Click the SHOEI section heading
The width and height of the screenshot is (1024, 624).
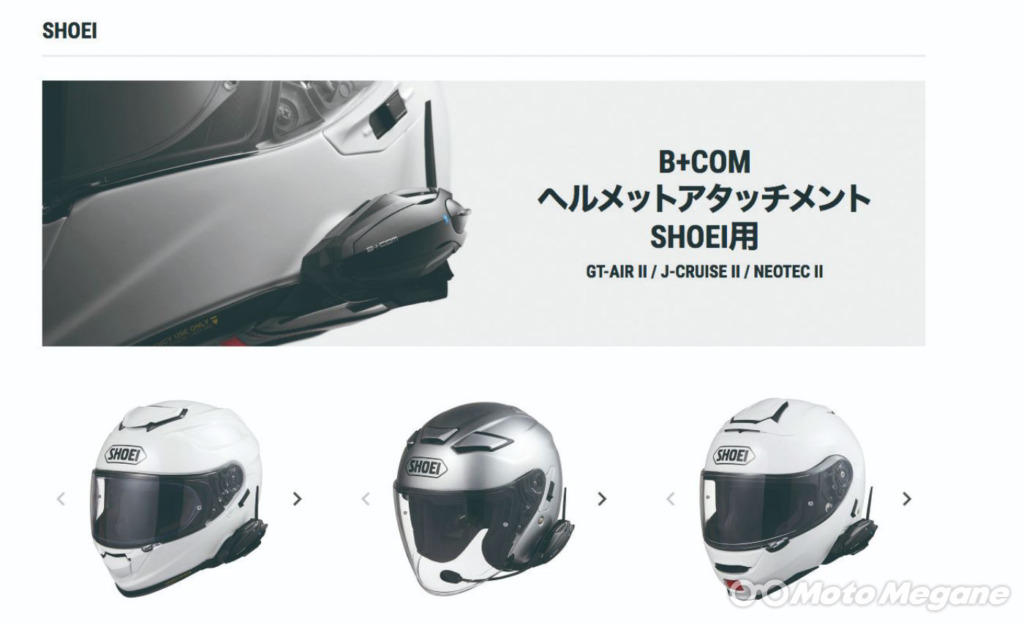pos(69,31)
